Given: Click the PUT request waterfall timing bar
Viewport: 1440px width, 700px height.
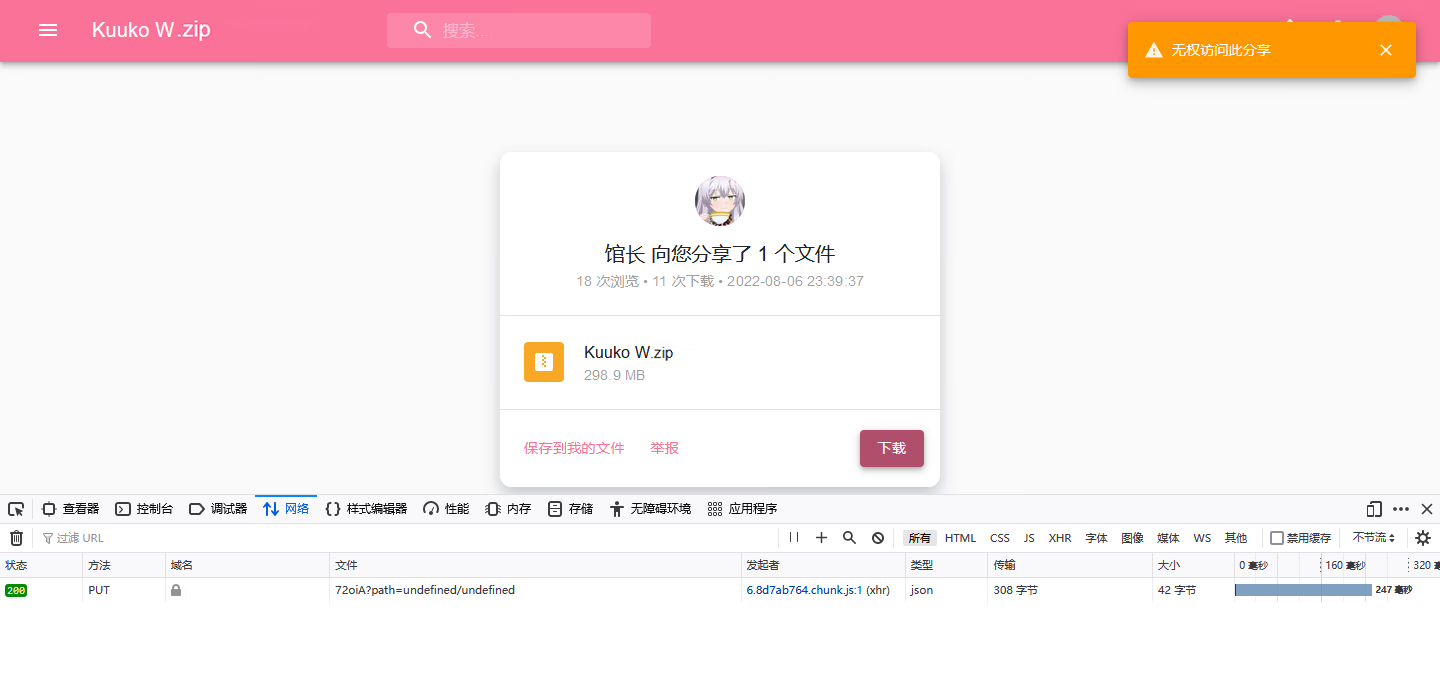Looking at the screenshot, I should tap(1305, 590).
